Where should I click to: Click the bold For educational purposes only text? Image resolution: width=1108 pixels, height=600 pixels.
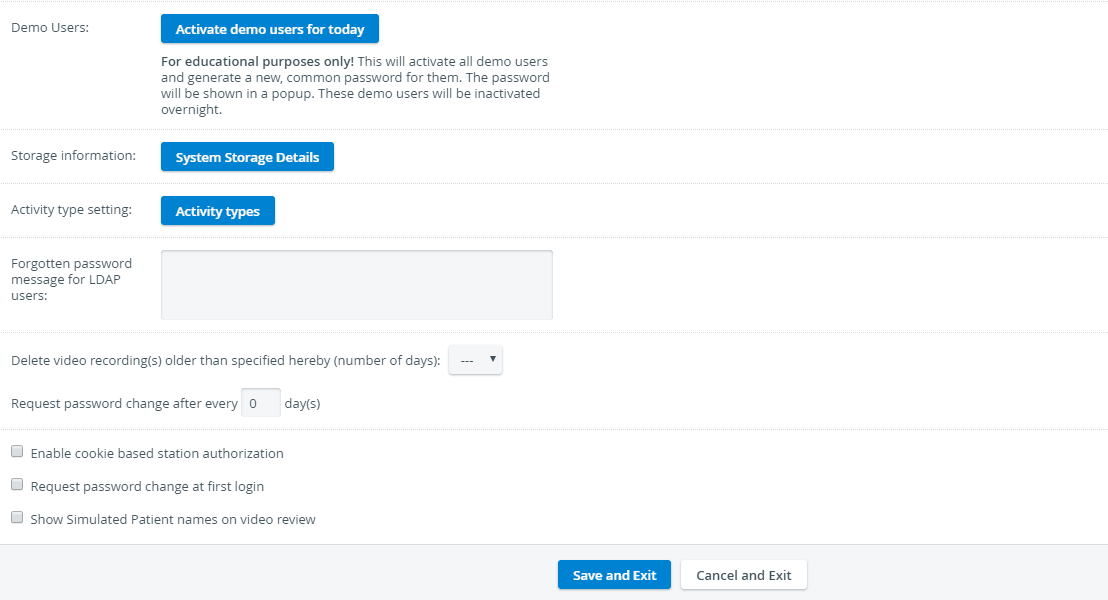coord(257,61)
